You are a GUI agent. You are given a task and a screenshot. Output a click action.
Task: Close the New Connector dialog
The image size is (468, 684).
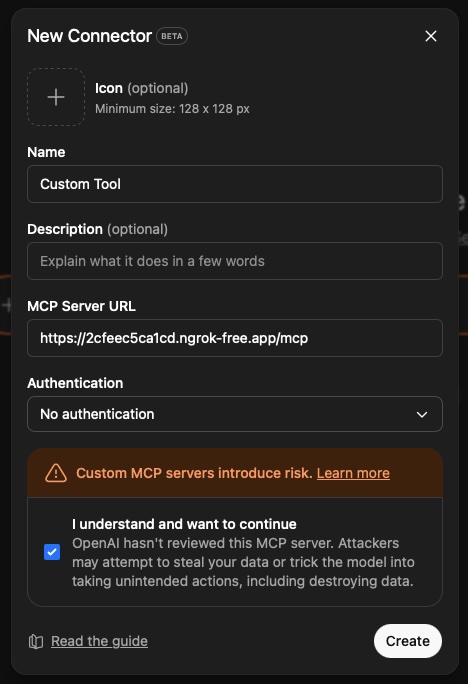(x=431, y=36)
